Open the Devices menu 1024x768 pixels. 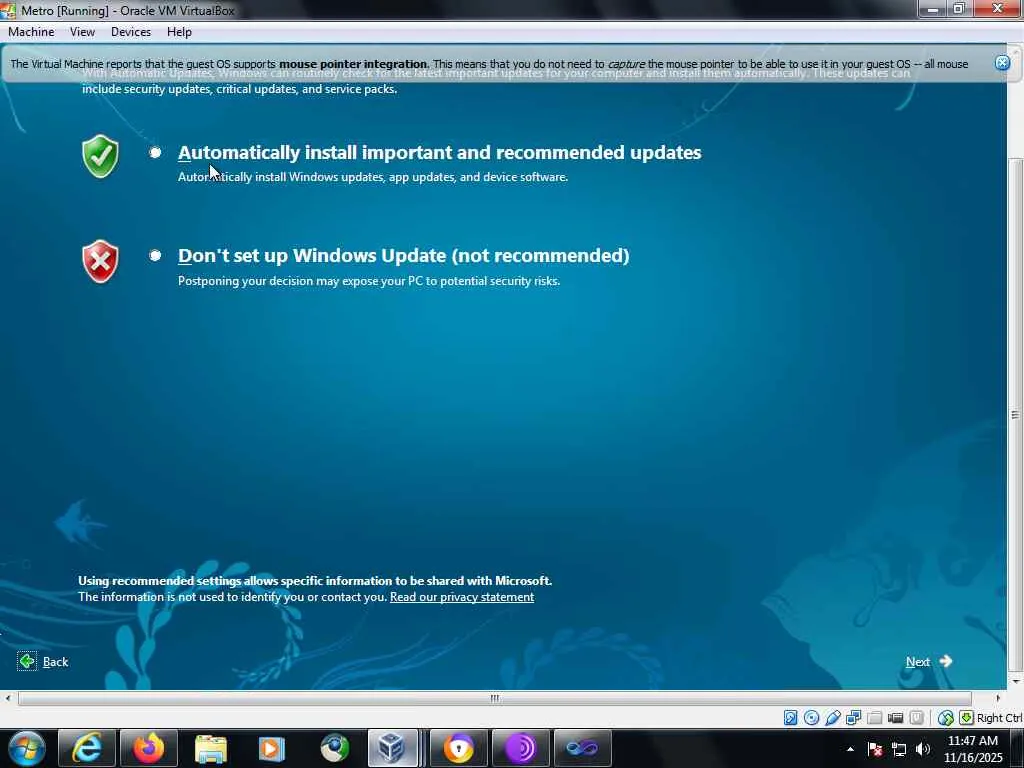(x=131, y=32)
